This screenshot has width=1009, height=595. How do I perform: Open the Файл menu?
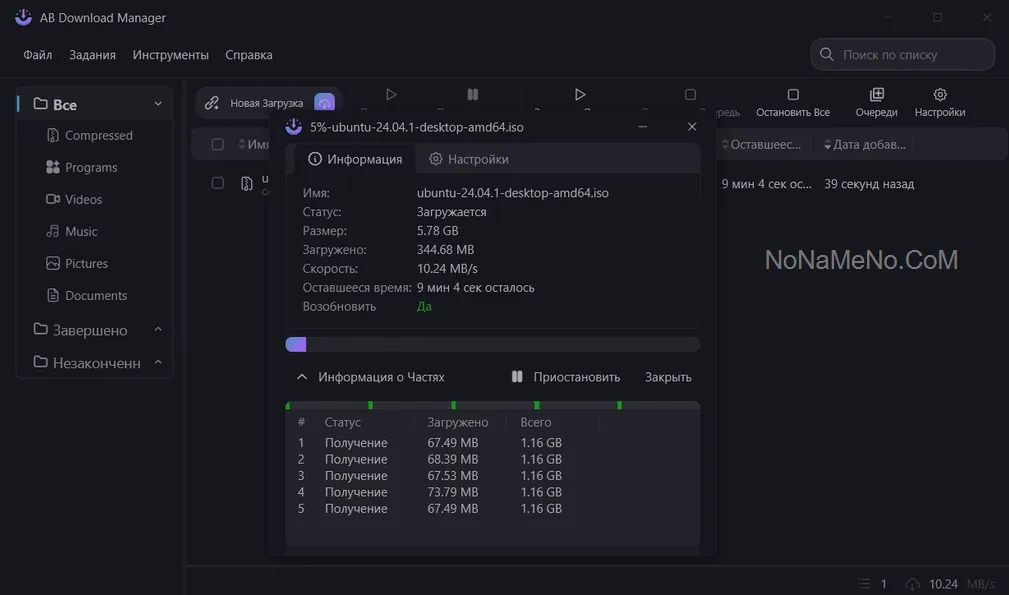[x=38, y=55]
